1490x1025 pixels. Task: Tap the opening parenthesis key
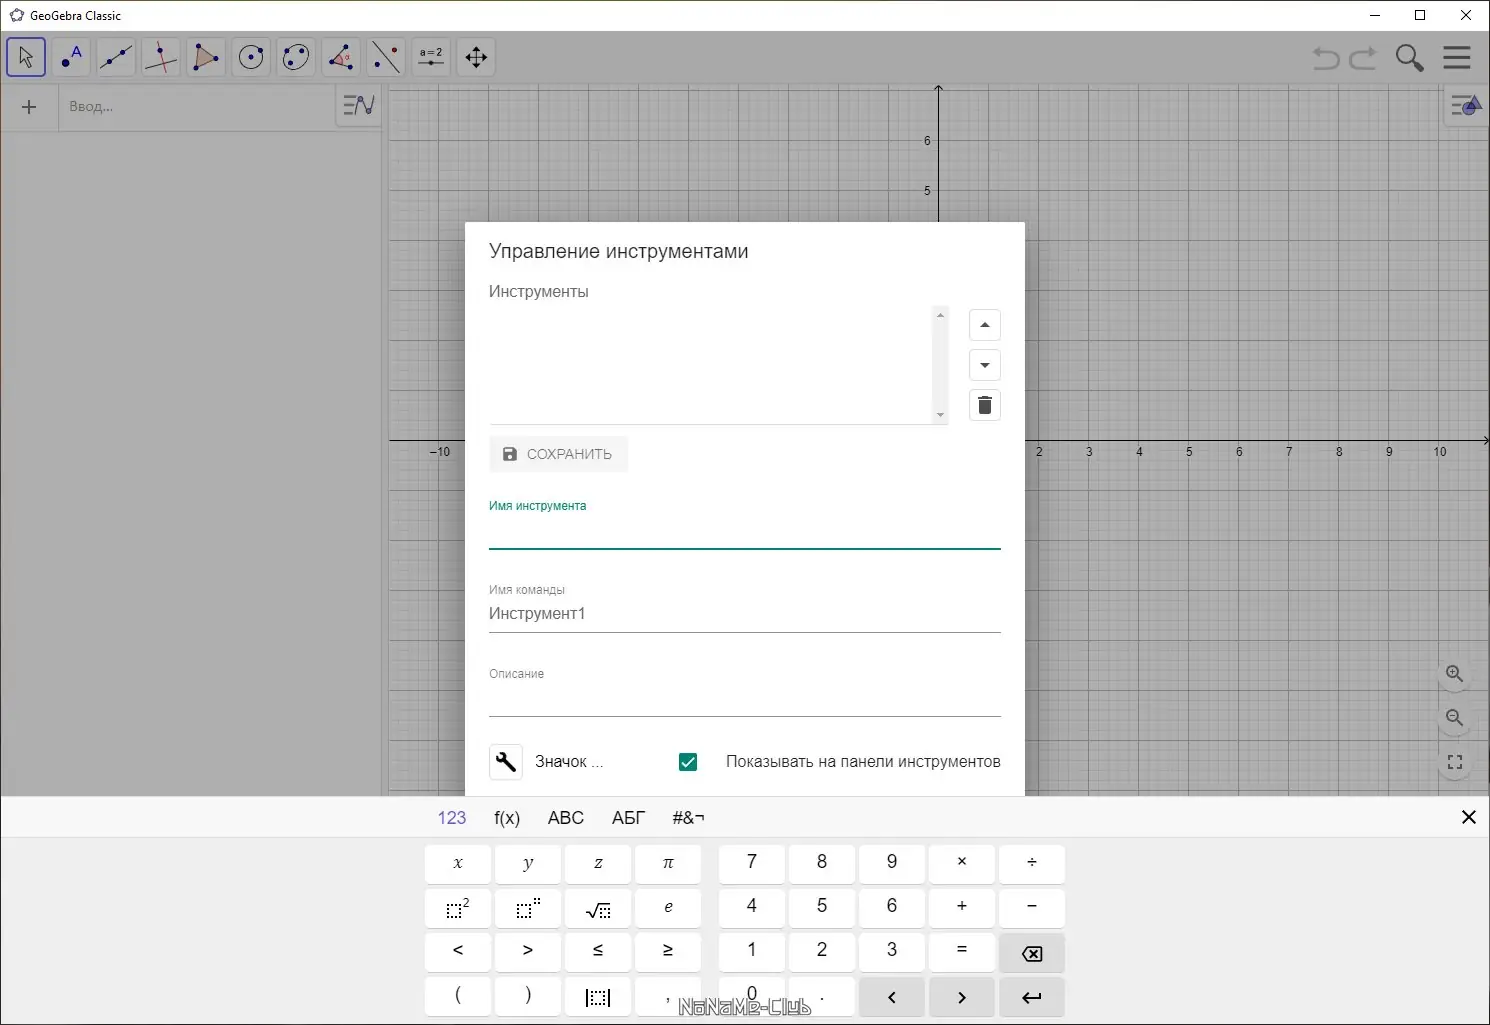tap(458, 996)
